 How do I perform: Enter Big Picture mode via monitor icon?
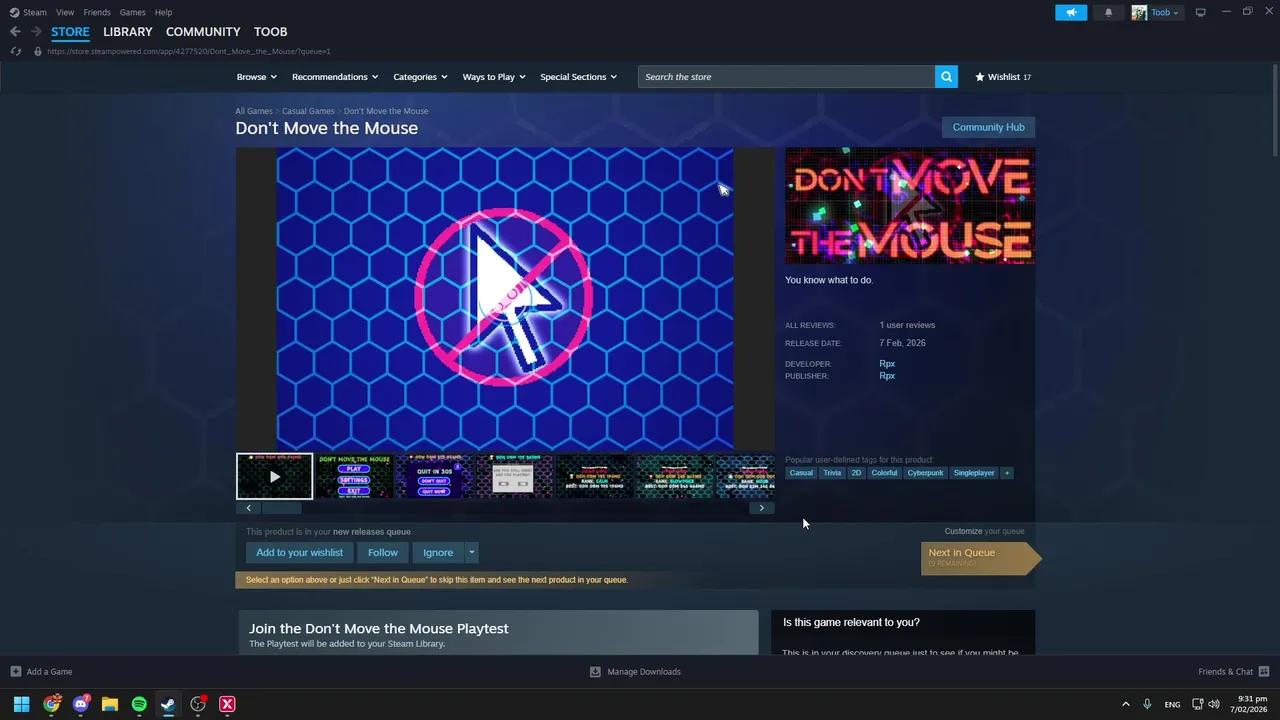click(1201, 12)
